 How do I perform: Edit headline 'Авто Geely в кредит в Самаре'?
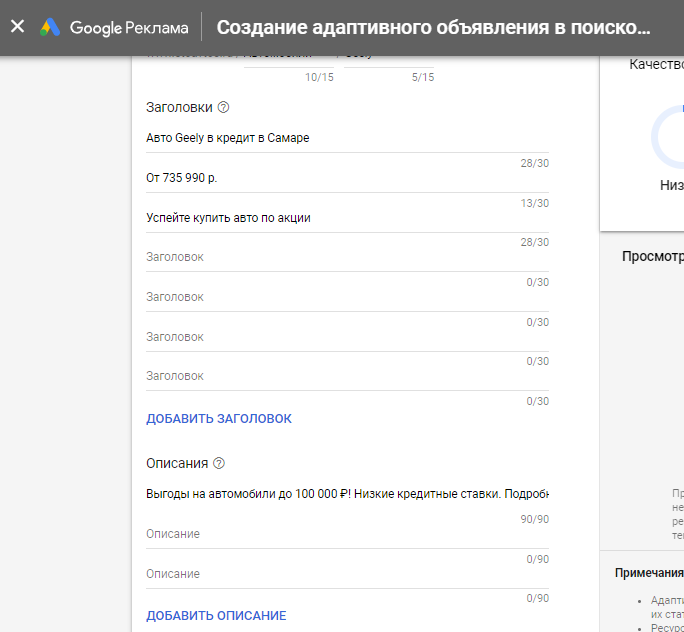coord(347,138)
